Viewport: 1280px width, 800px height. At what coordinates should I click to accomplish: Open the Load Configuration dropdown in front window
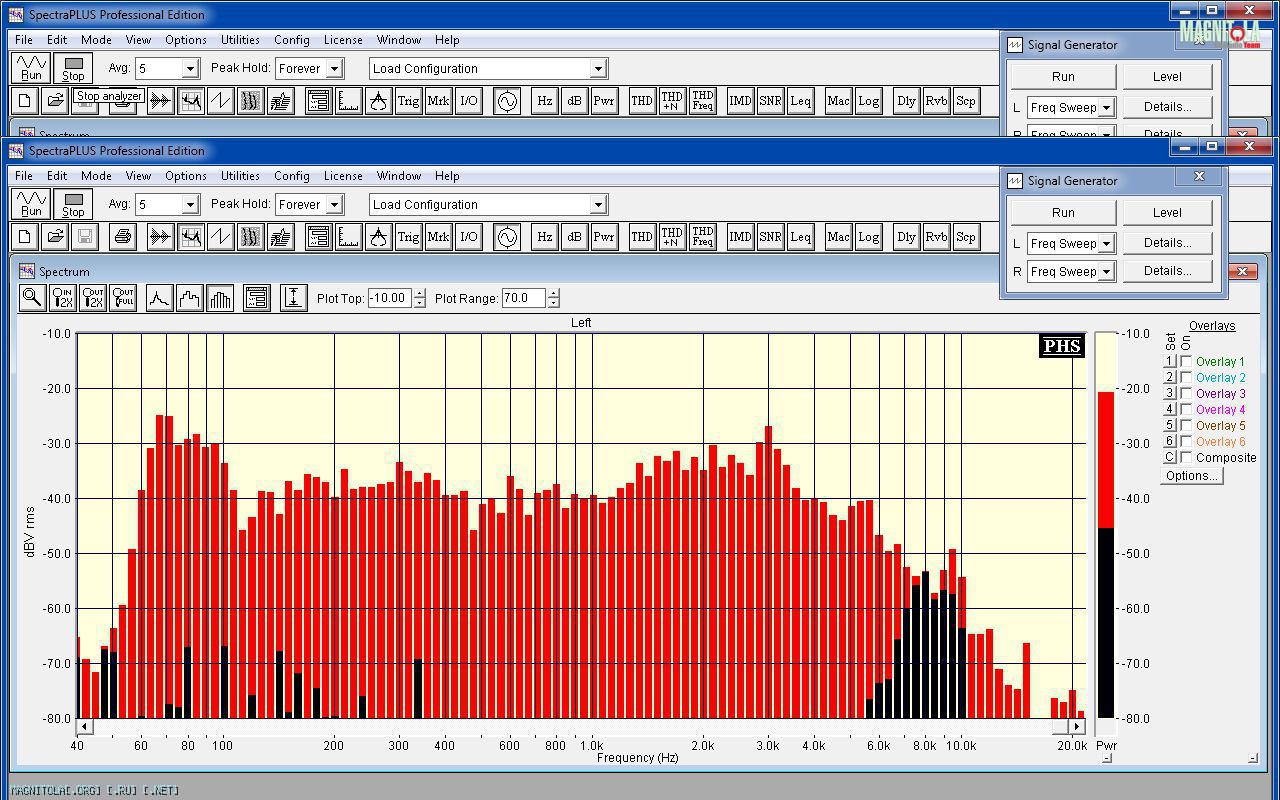pyautogui.click(x=598, y=205)
